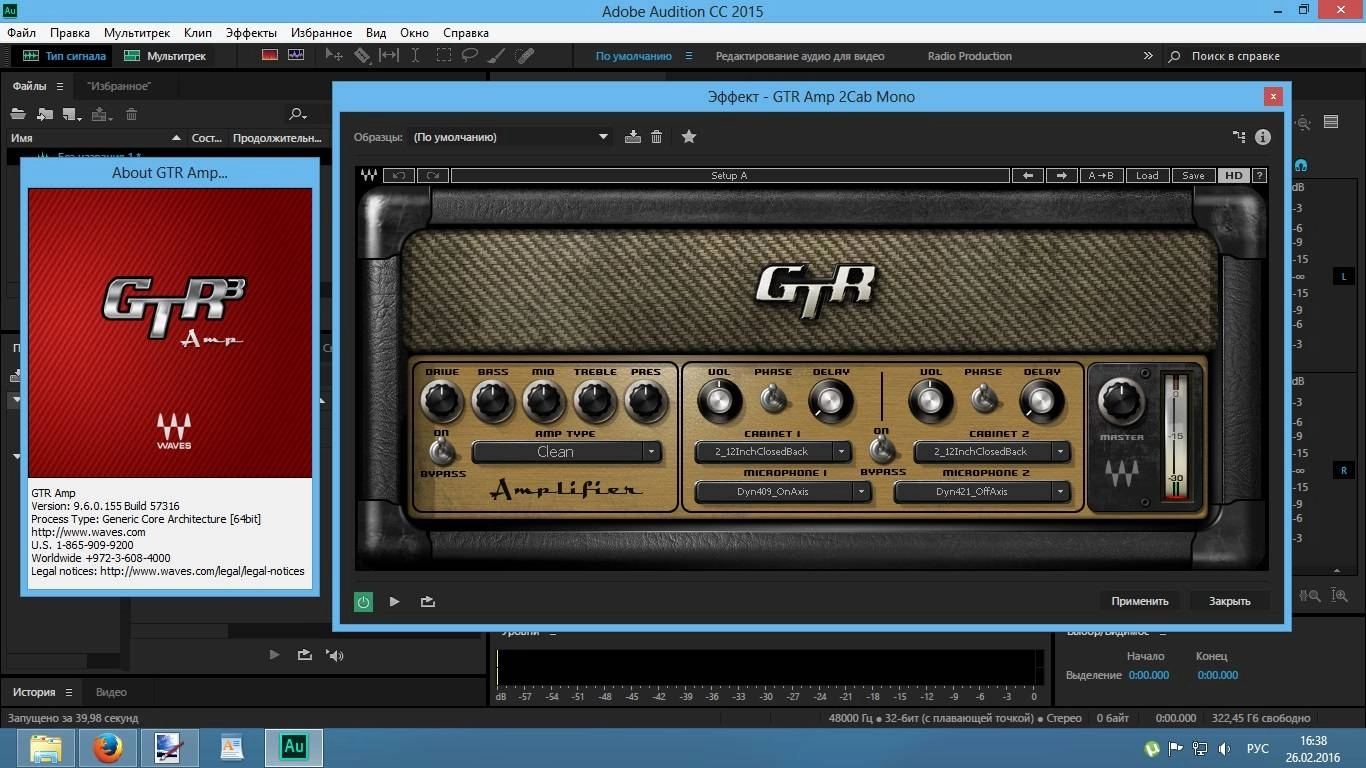
Task: Open Cabinet 1 dropdown 2_12InchClosedBack
Action: 772,452
